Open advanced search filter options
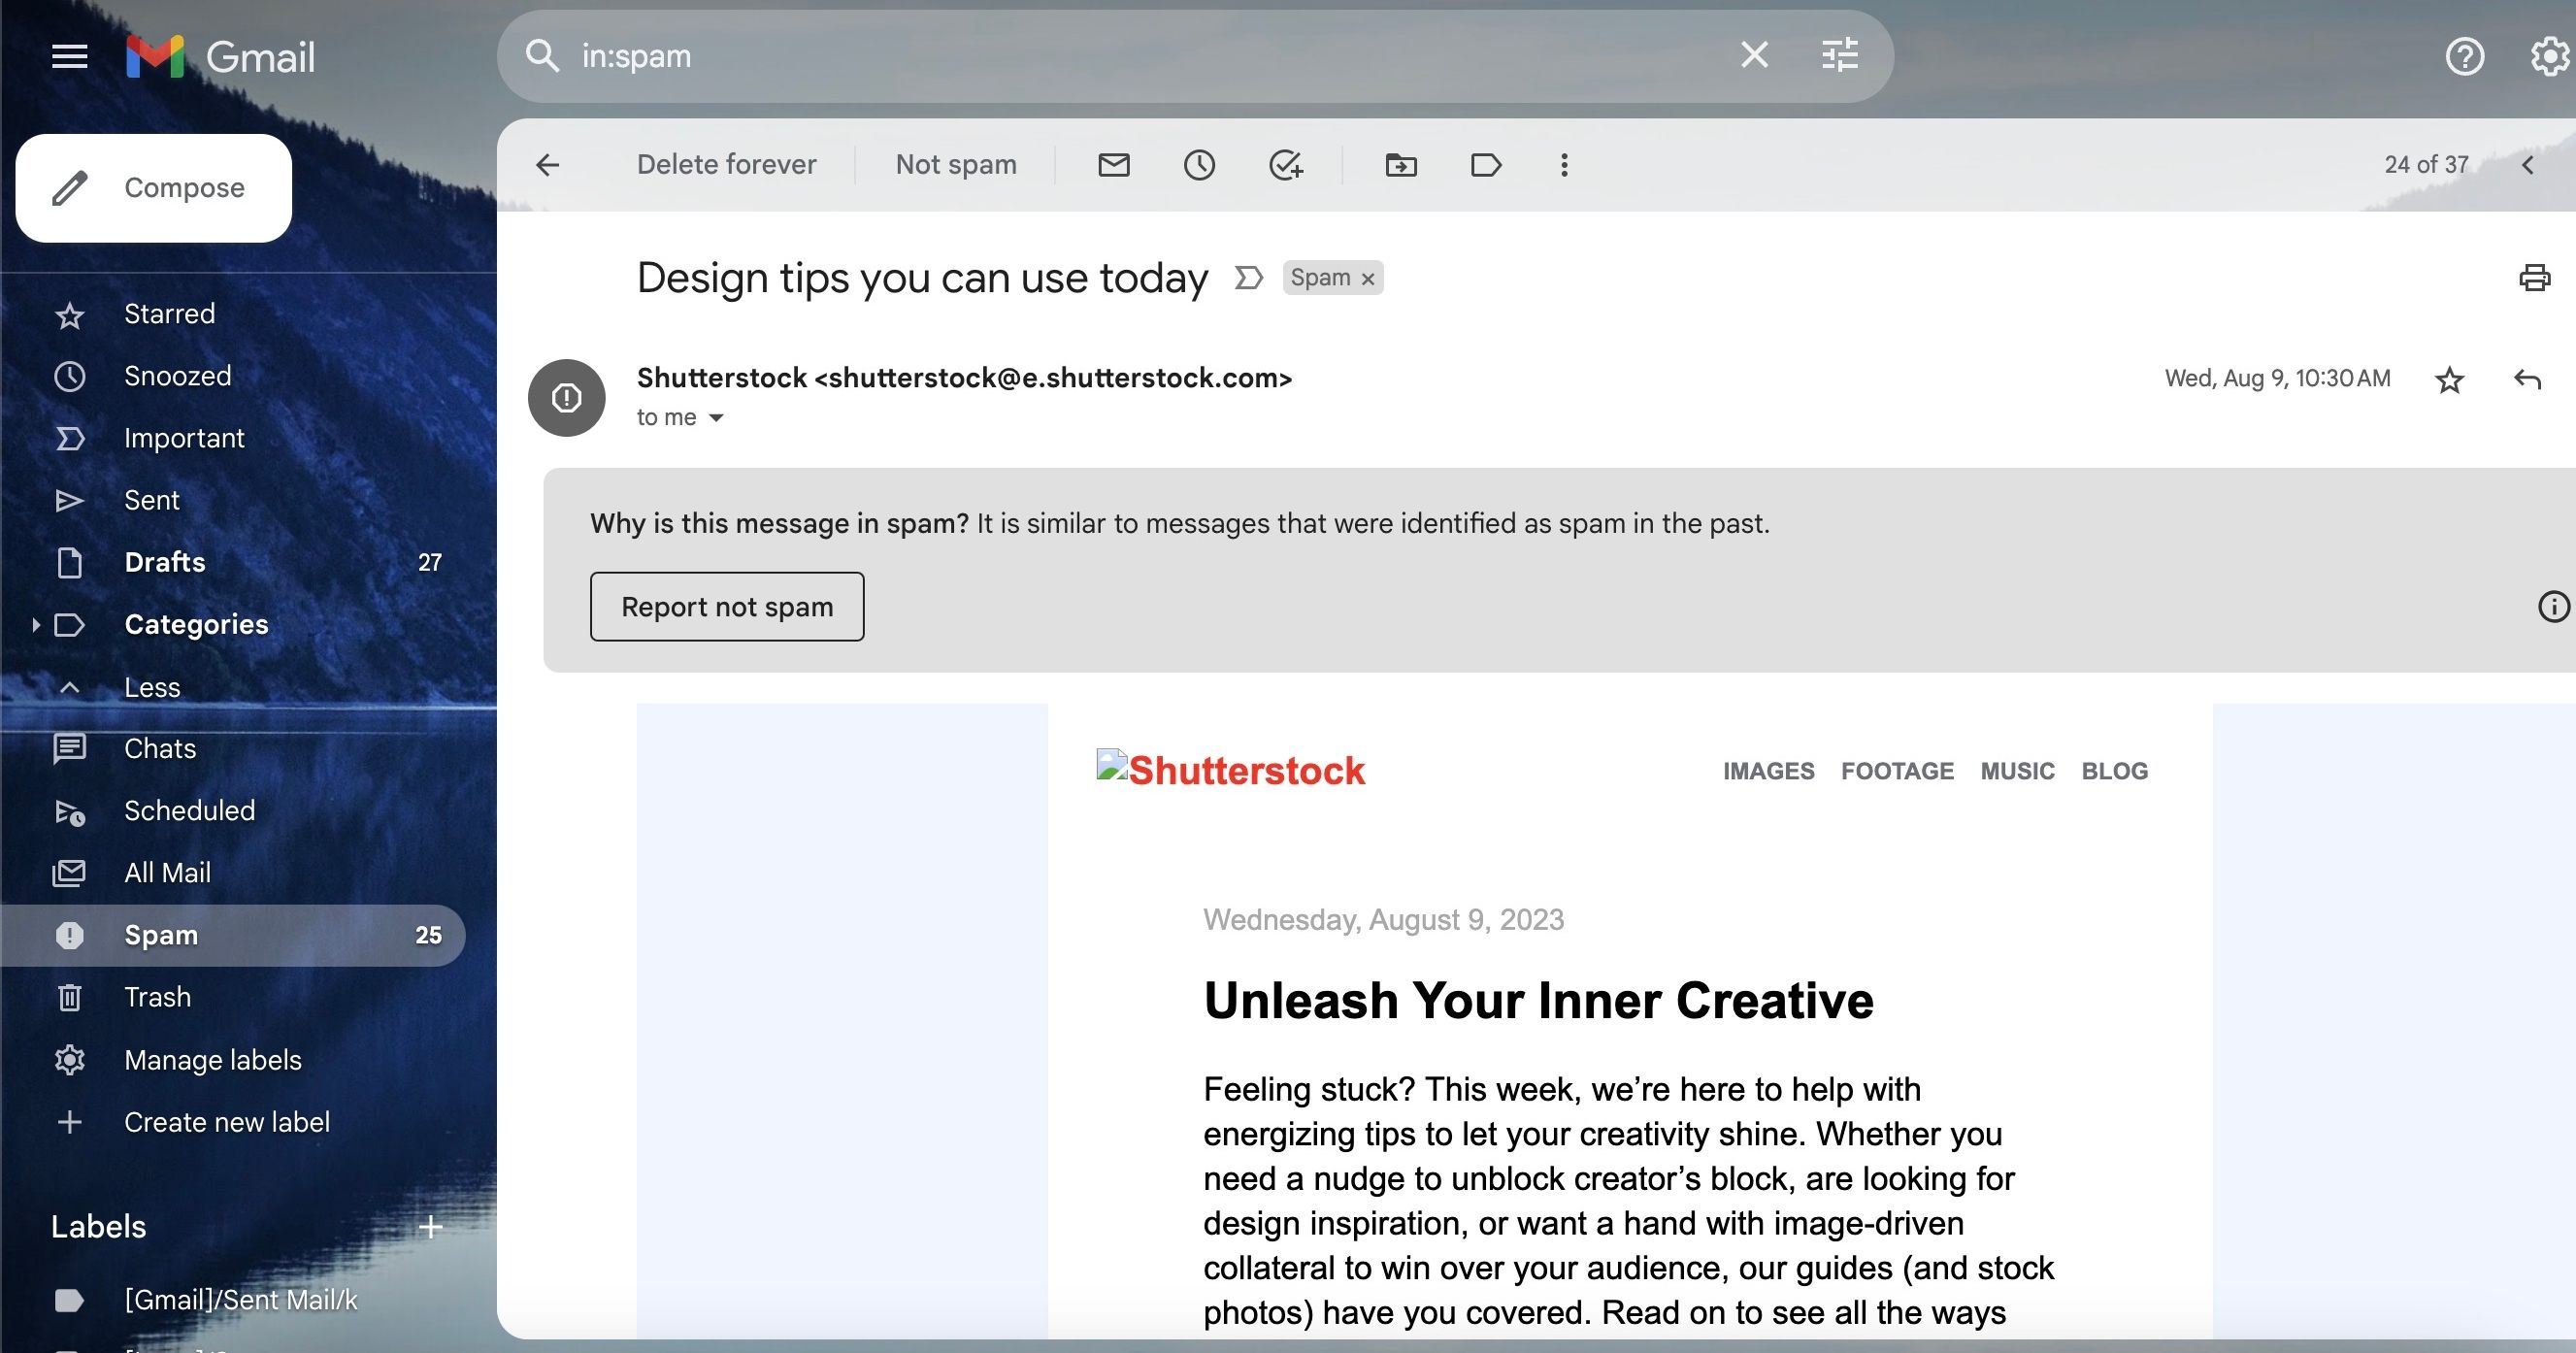The height and width of the screenshot is (1353, 2576). [1840, 55]
